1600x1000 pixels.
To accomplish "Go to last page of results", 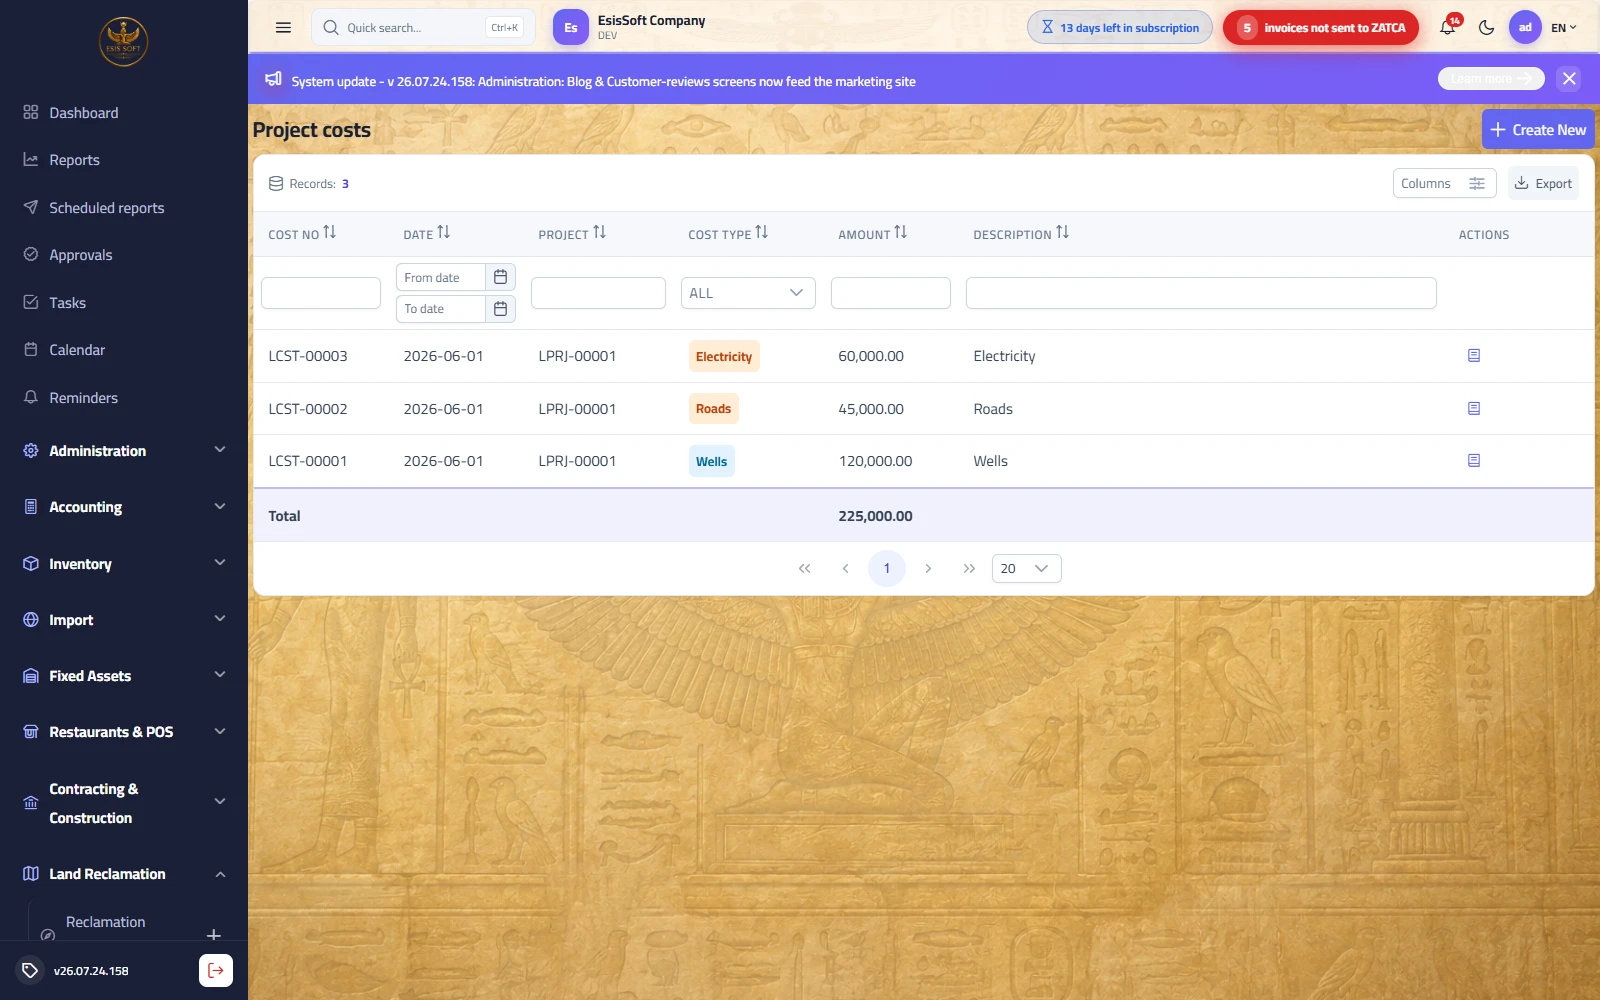I will 969,568.
